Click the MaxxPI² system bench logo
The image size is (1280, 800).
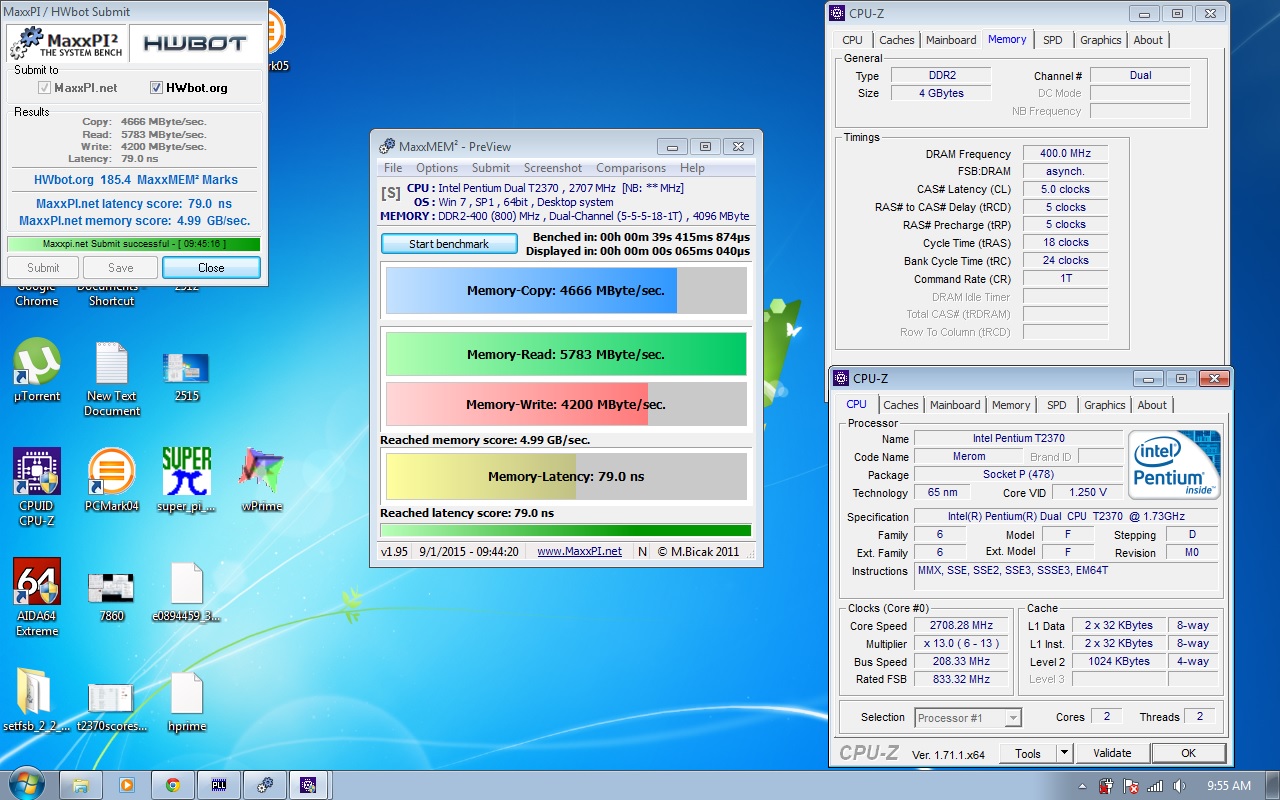tap(67, 43)
